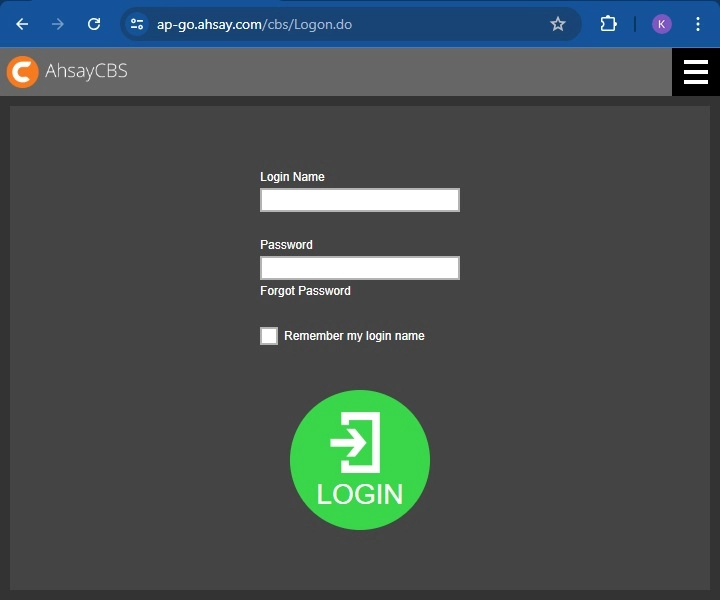Click the green LOGIN button

point(360,460)
